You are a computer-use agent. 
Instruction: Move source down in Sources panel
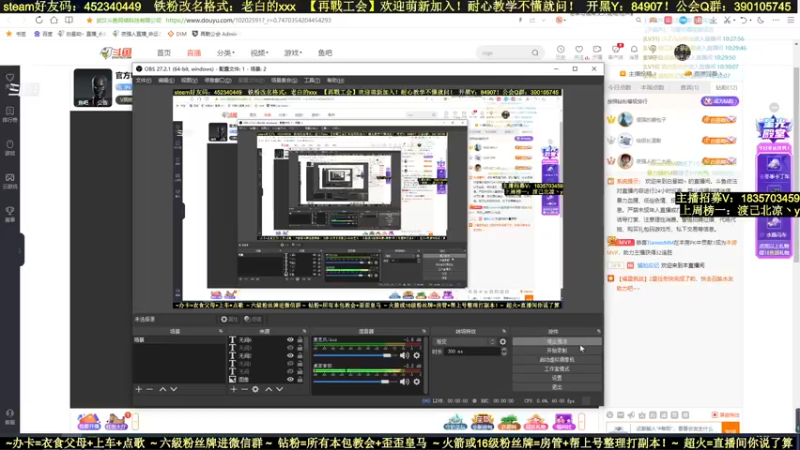280,389
